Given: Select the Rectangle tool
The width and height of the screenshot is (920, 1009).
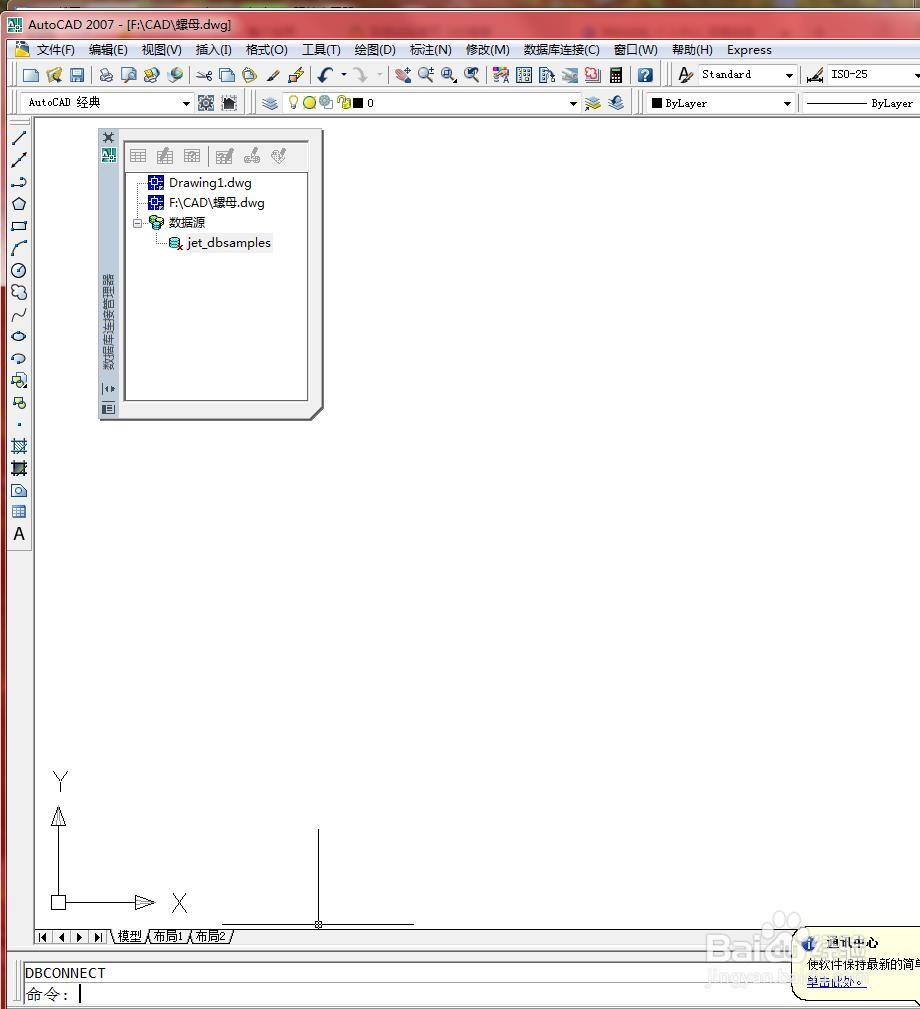Looking at the screenshot, I should click(19, 226).
